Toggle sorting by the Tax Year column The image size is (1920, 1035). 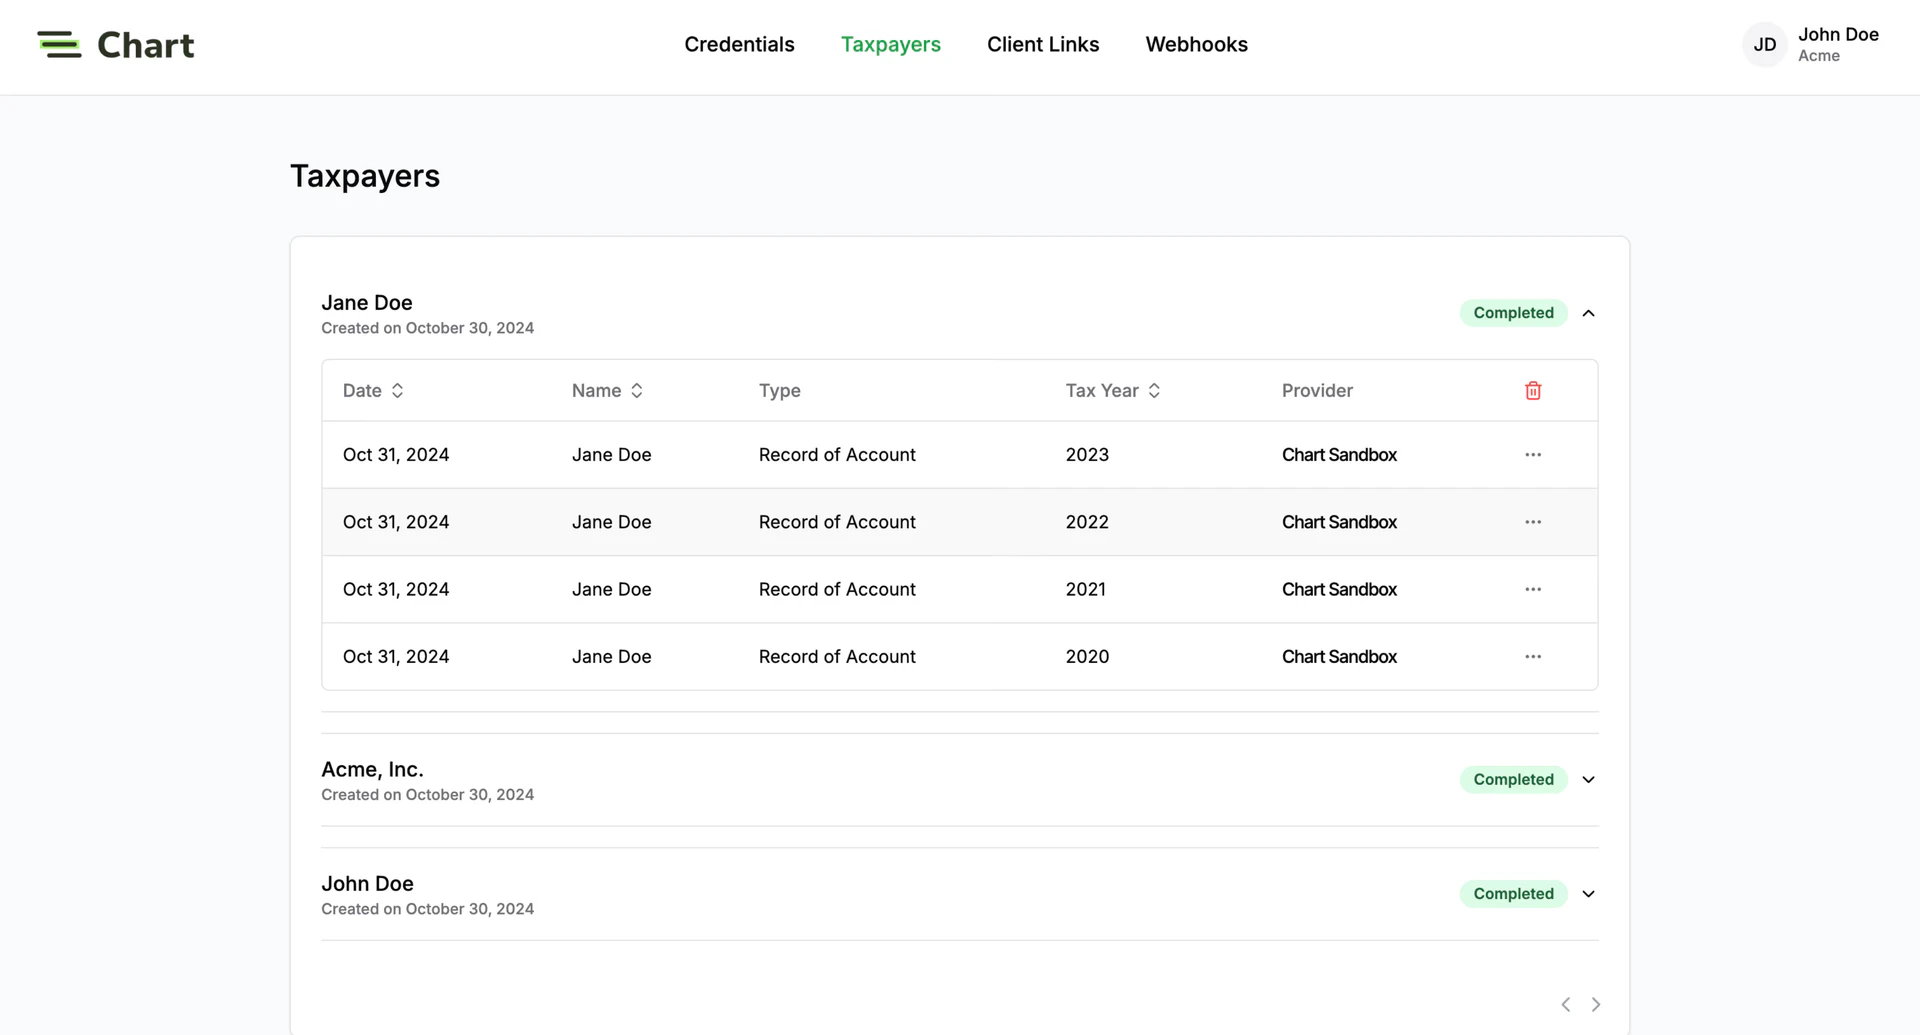point(1155,390)
